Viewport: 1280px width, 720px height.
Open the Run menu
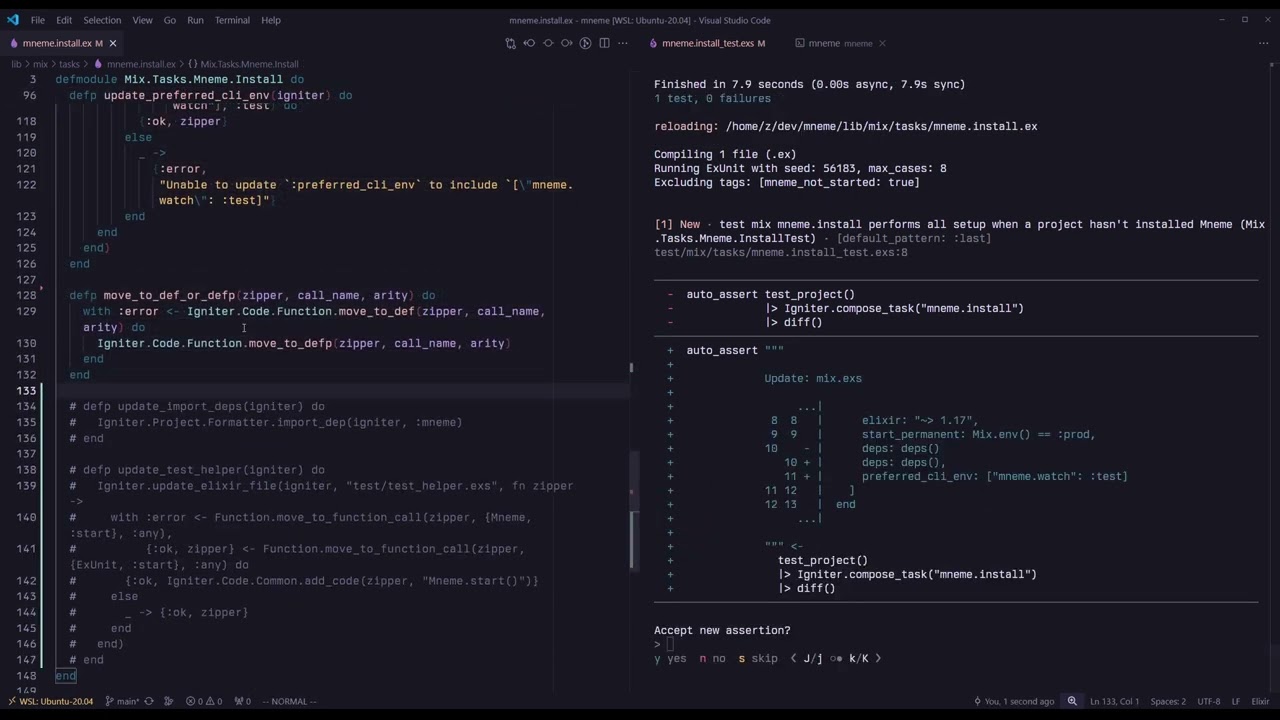tap(195, 20)
